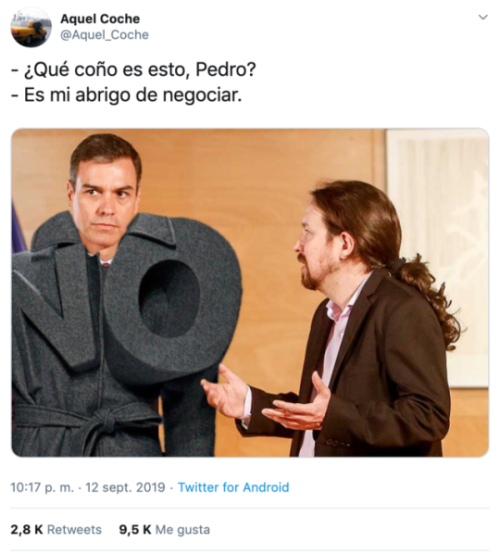Open the 10:17 p. m. timestamp

coord(42,488)
